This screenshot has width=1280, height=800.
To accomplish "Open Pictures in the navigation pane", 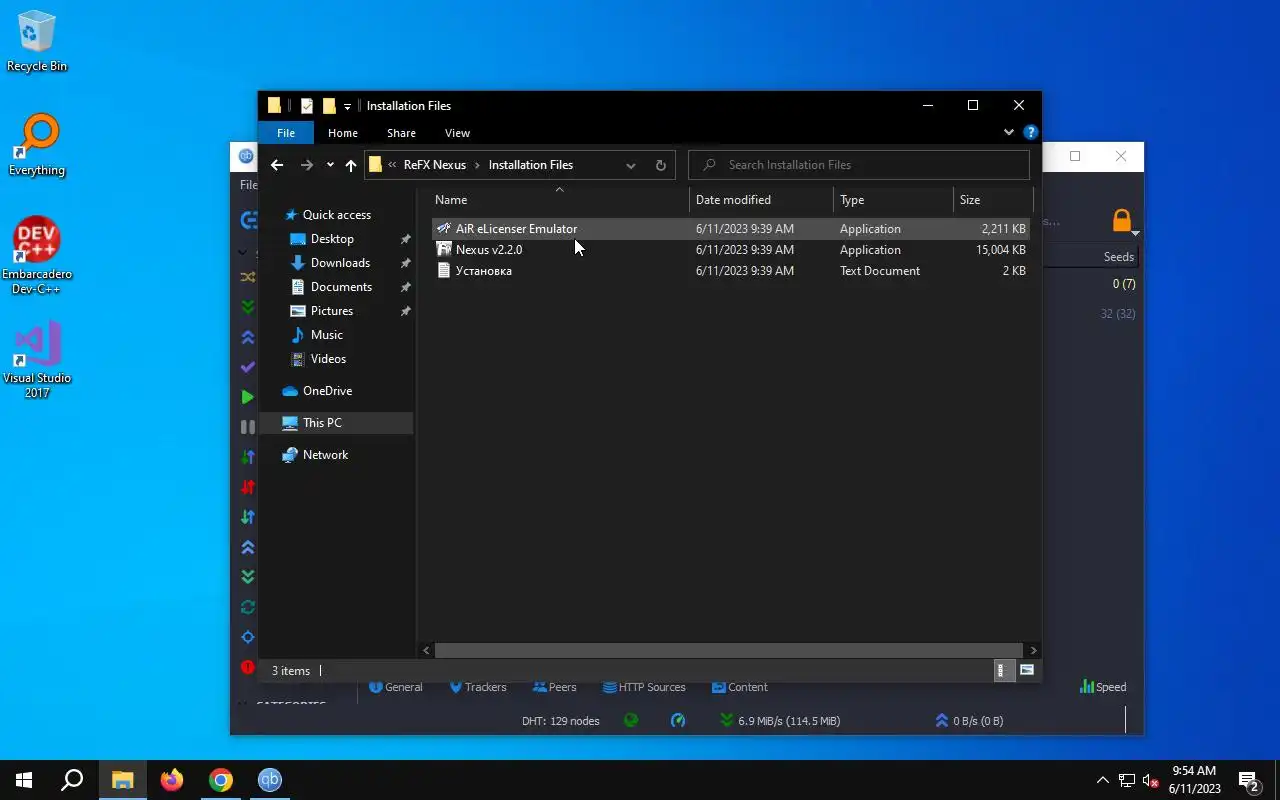I will pyautogui.click(x=331, y=311).
